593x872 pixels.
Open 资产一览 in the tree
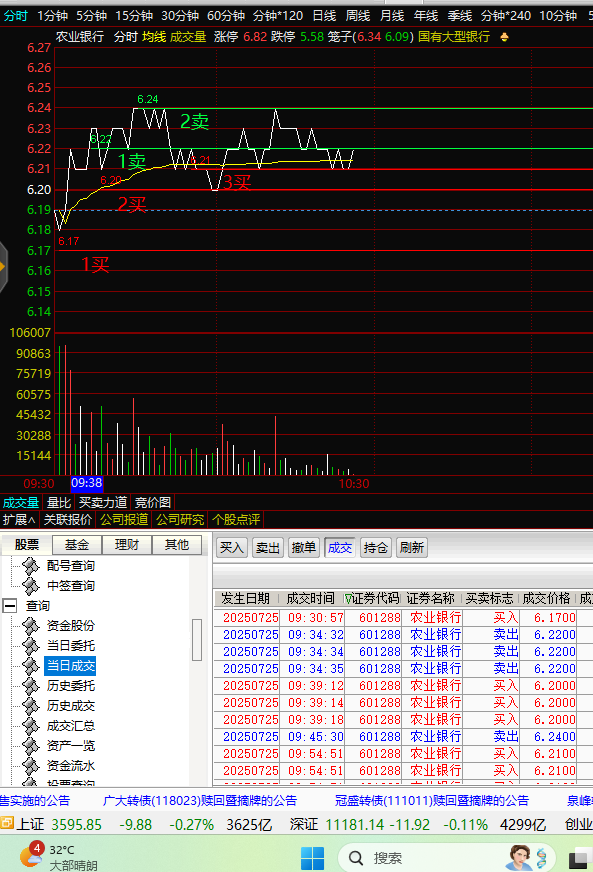pyautogui.click(x=71, y=746)
